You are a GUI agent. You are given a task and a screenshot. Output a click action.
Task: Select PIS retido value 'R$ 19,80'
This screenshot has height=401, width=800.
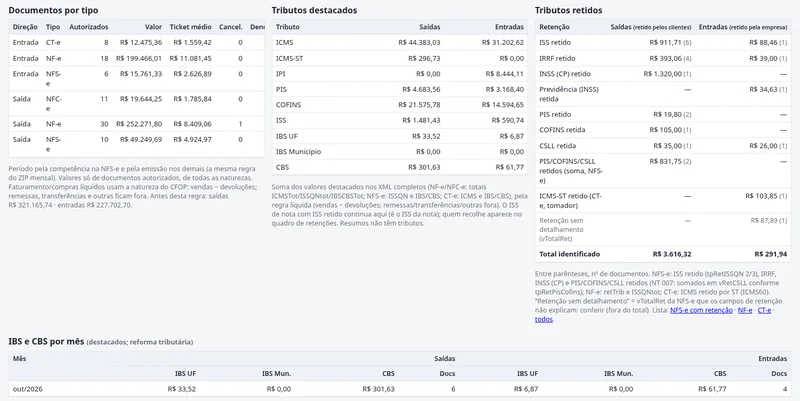tap(667, 114)
